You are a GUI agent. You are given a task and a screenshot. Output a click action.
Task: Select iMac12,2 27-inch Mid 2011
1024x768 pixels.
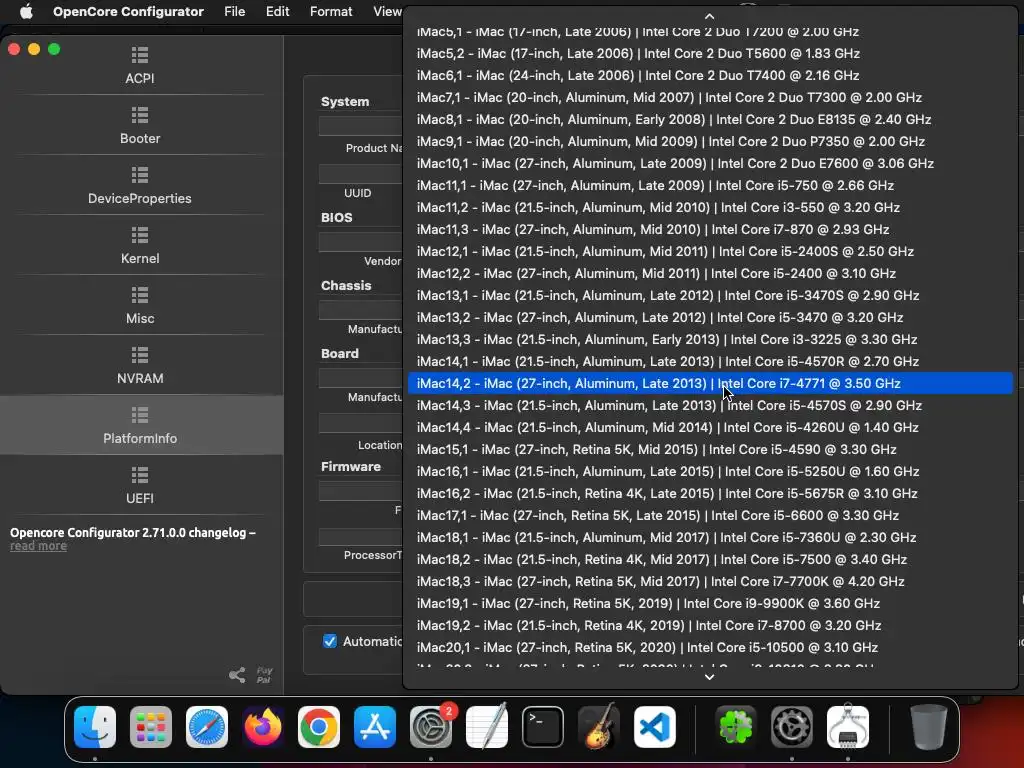point(710,273)
